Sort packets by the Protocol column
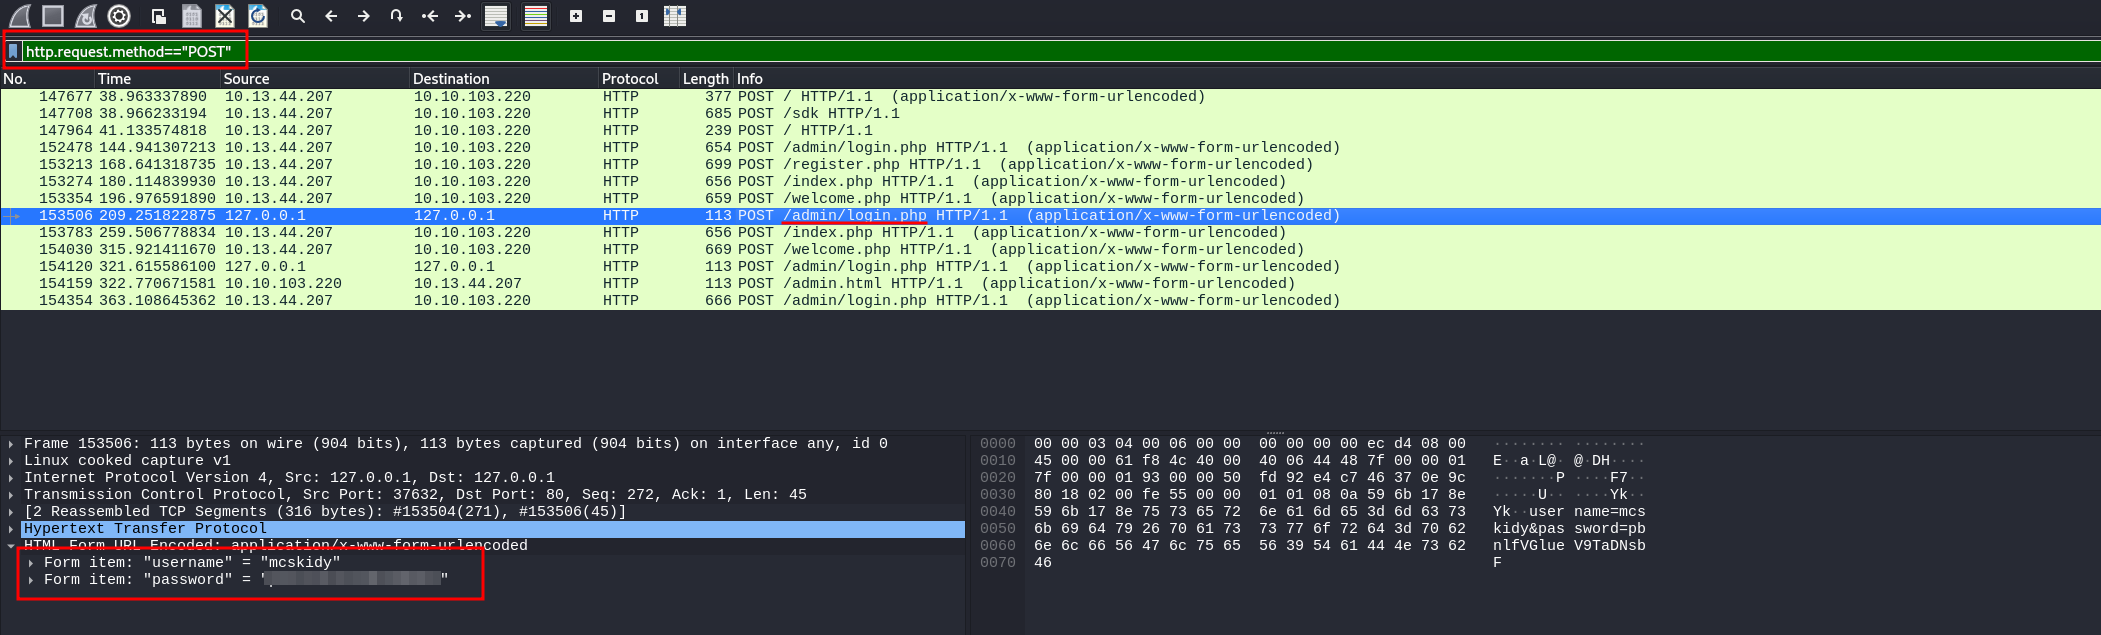2101x635 pixels. click(x=630, y=79)
